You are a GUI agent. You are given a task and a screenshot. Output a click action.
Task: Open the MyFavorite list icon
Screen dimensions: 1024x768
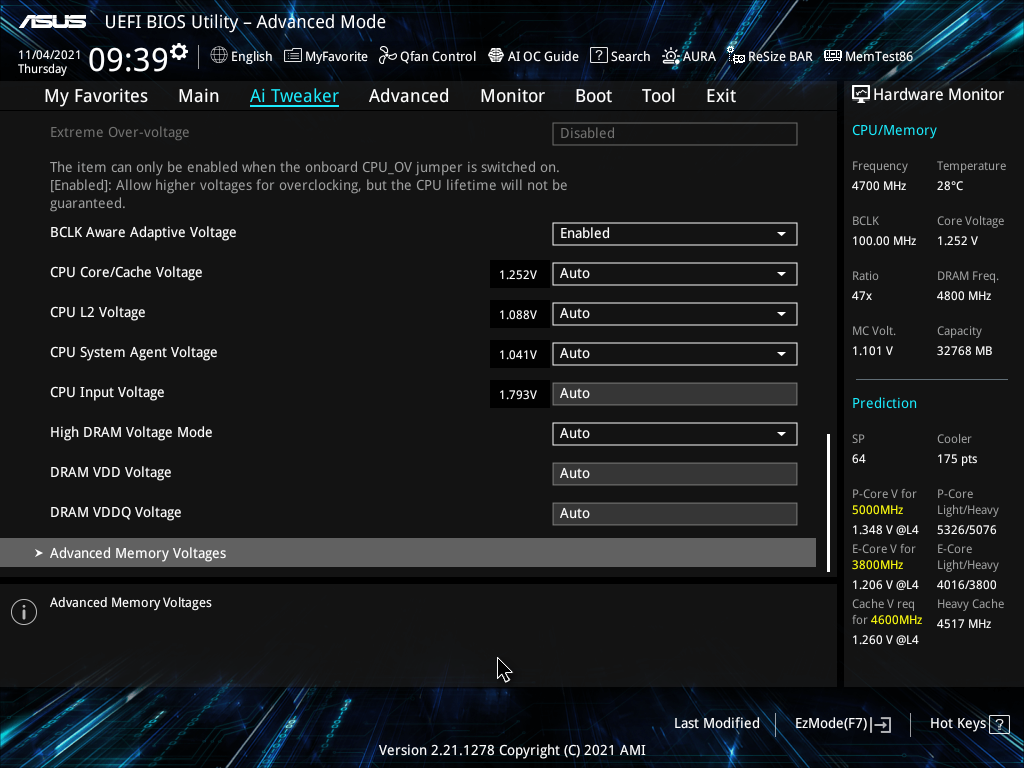[293, 56]
